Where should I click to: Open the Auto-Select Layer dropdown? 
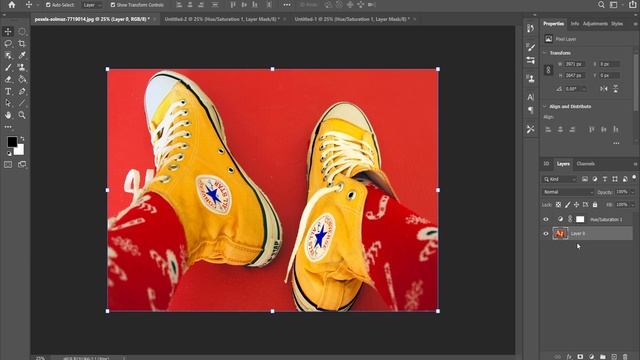coord(92,5)
